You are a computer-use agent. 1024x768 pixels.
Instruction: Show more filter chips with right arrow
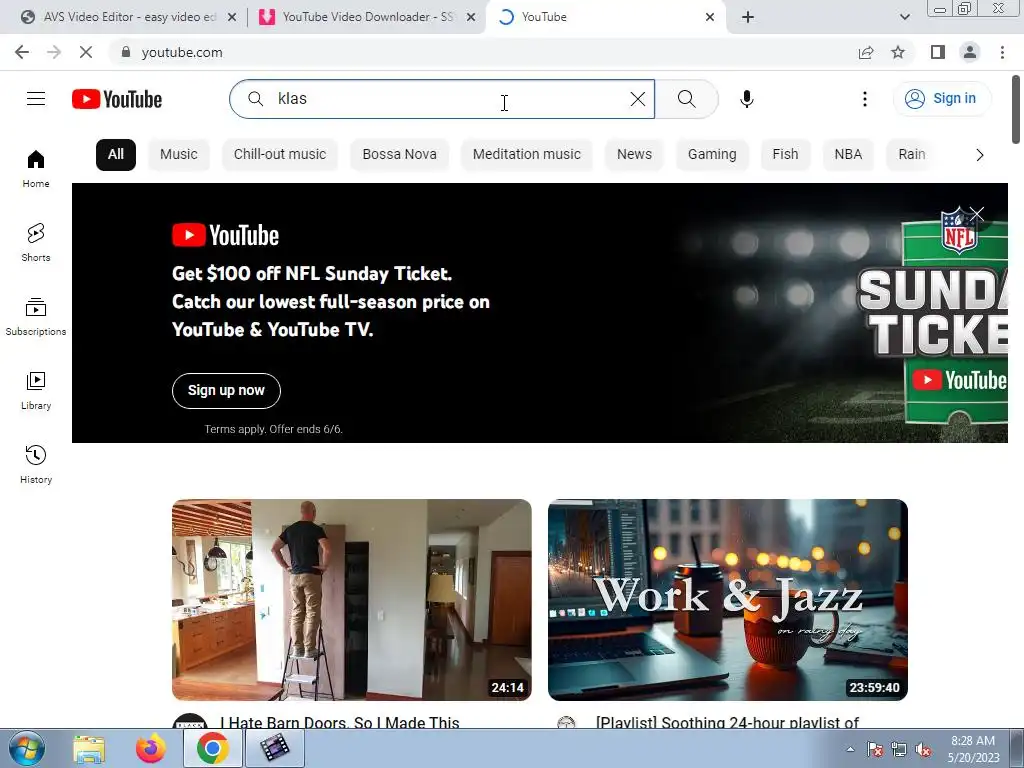979,155
